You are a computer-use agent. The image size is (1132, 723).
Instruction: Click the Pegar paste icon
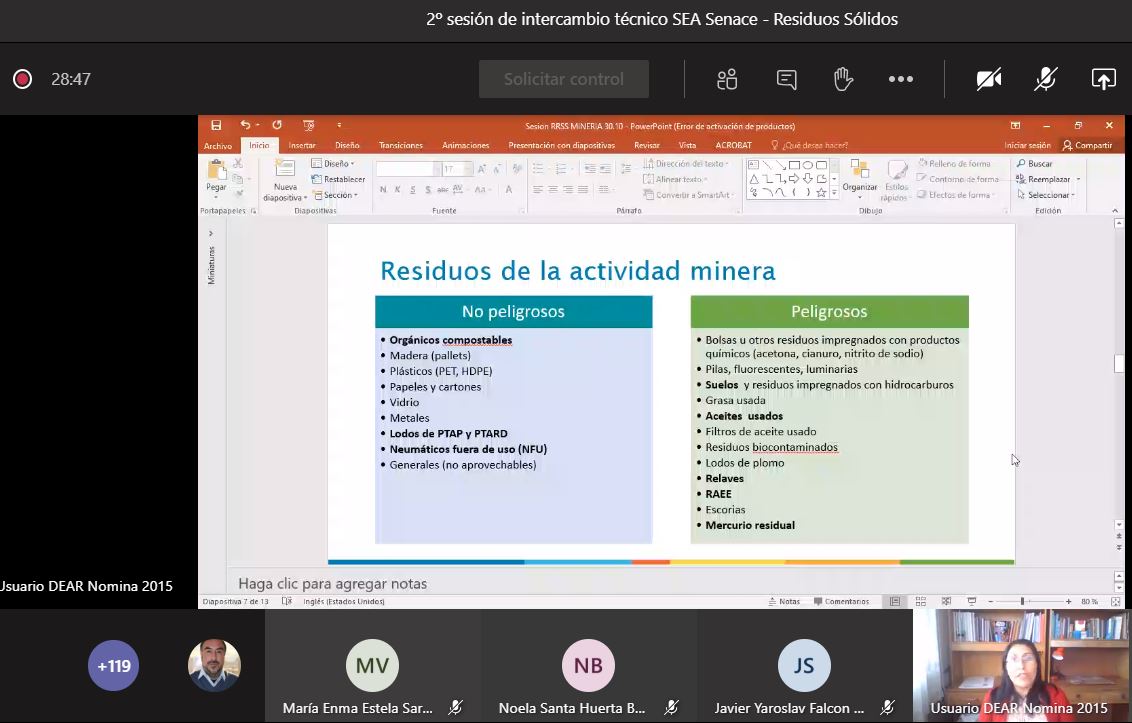(216, 175)
